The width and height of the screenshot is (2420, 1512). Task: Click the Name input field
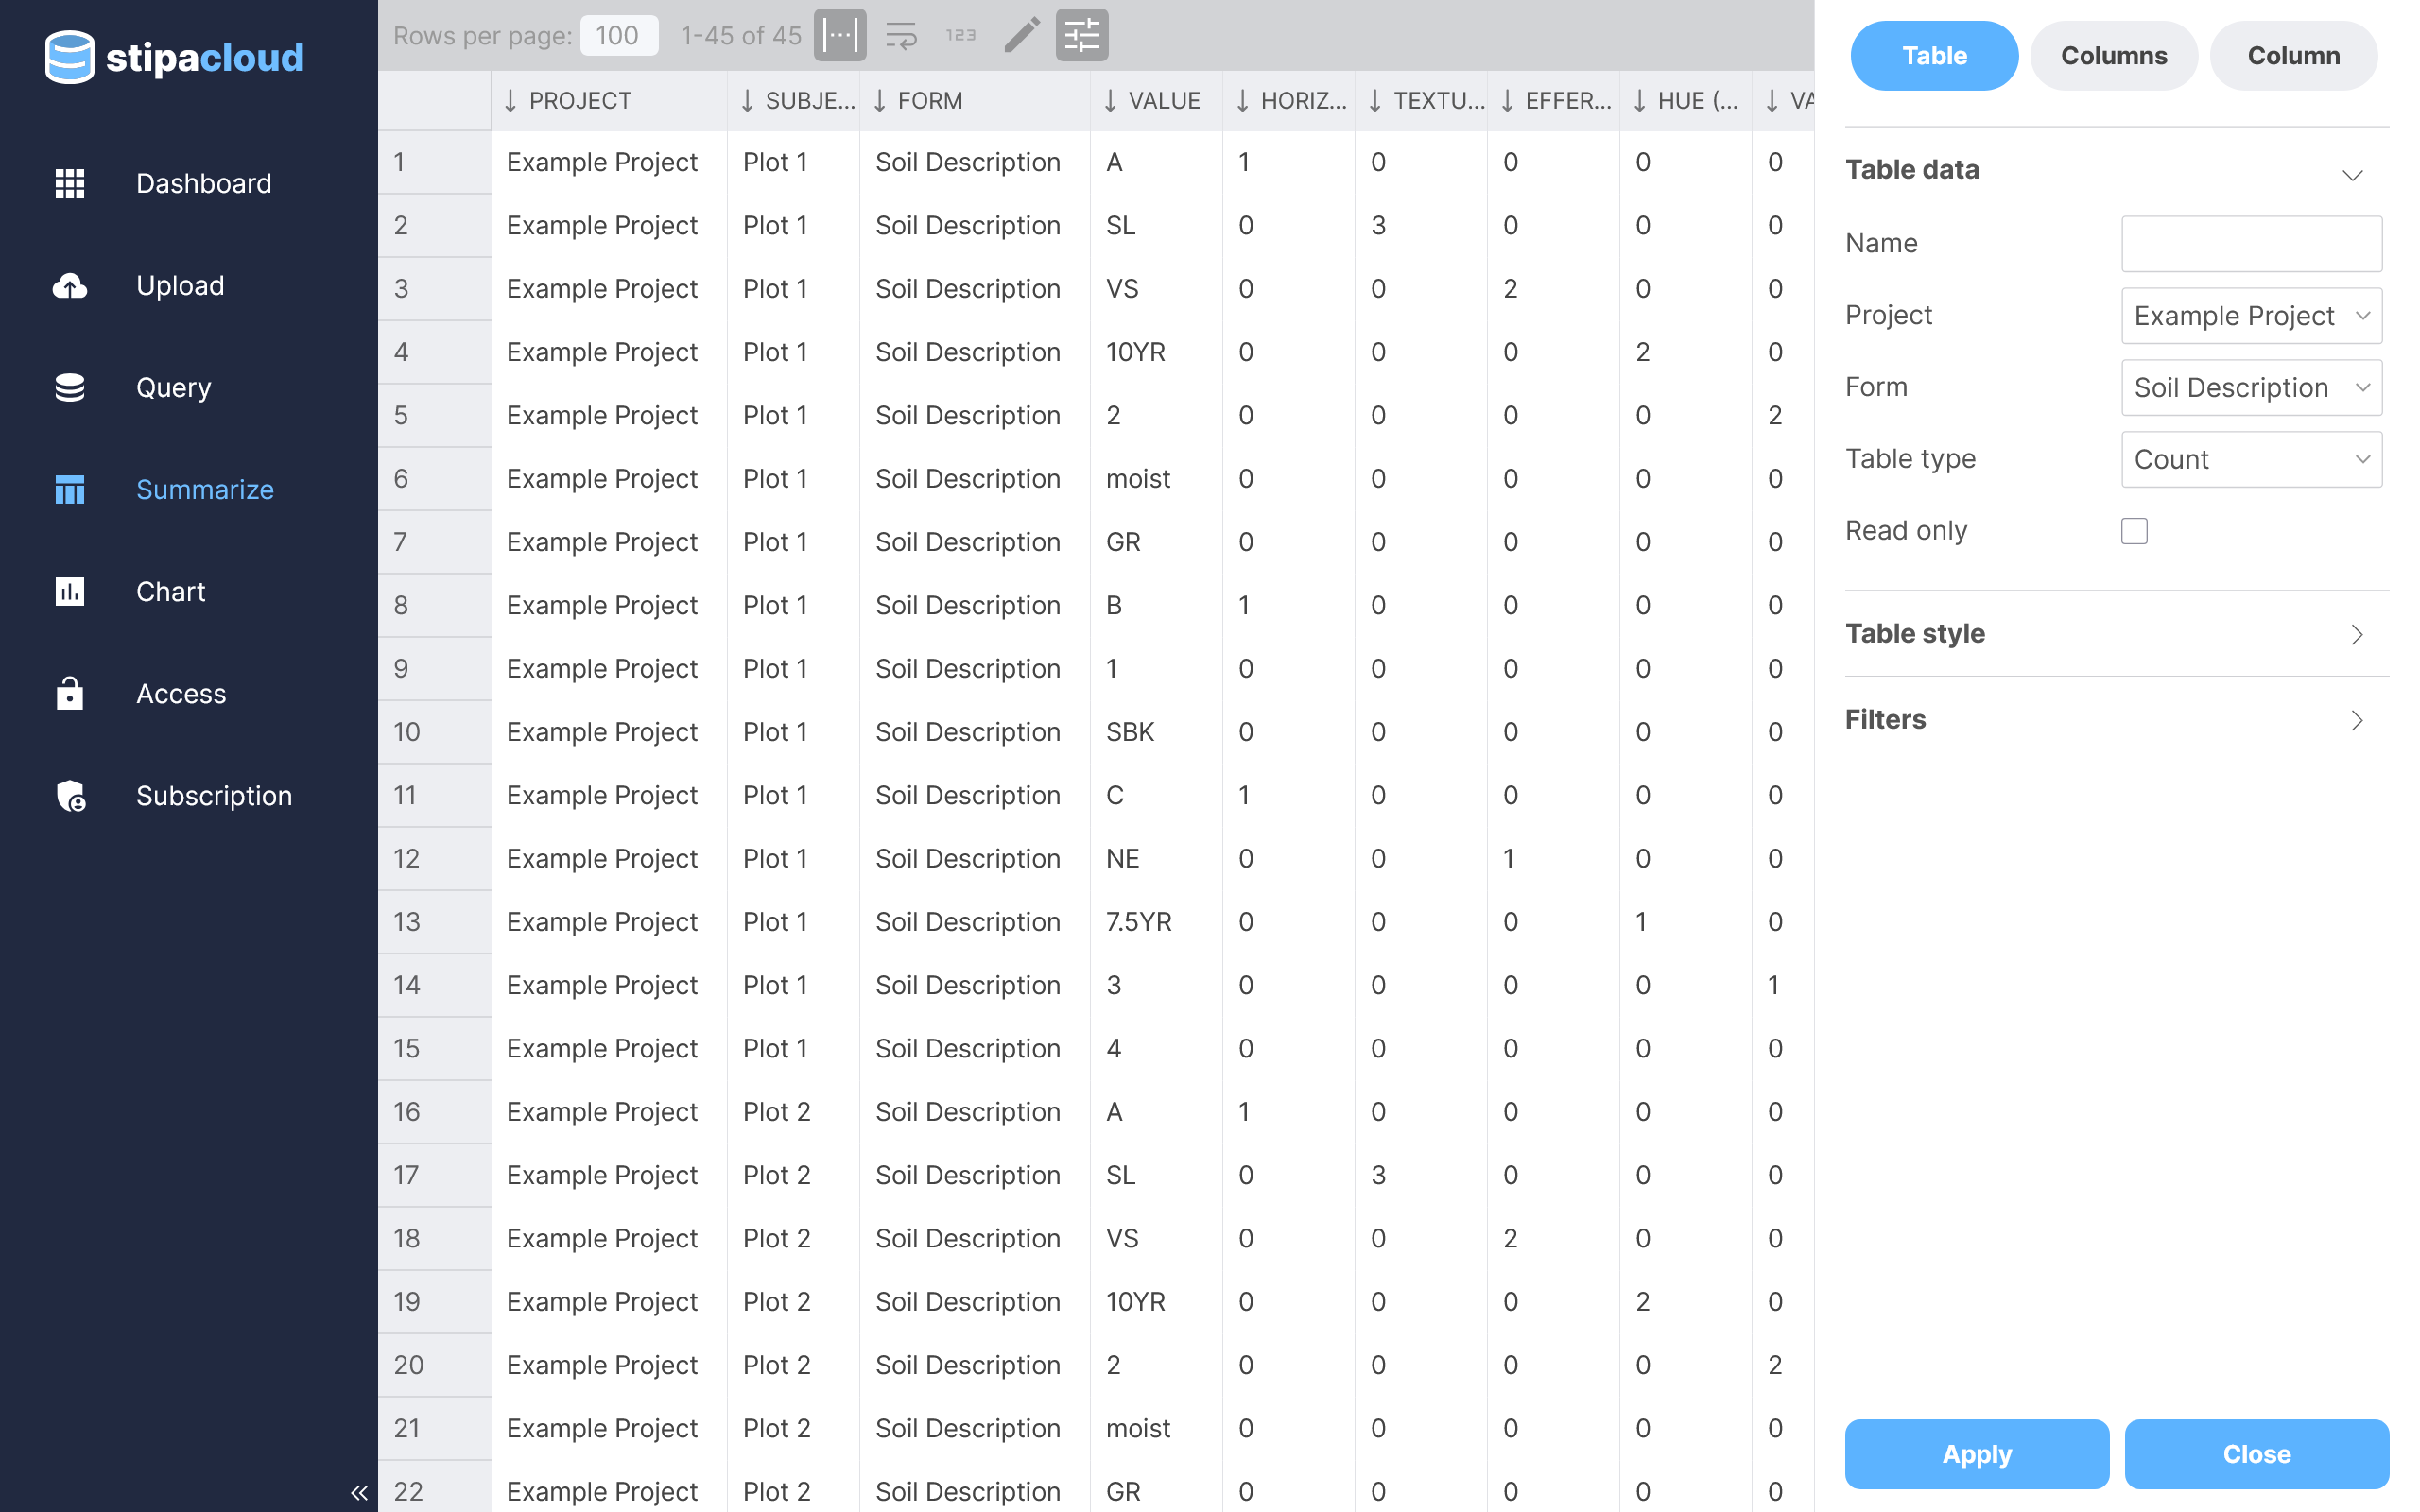click(x=2251, y=244)
